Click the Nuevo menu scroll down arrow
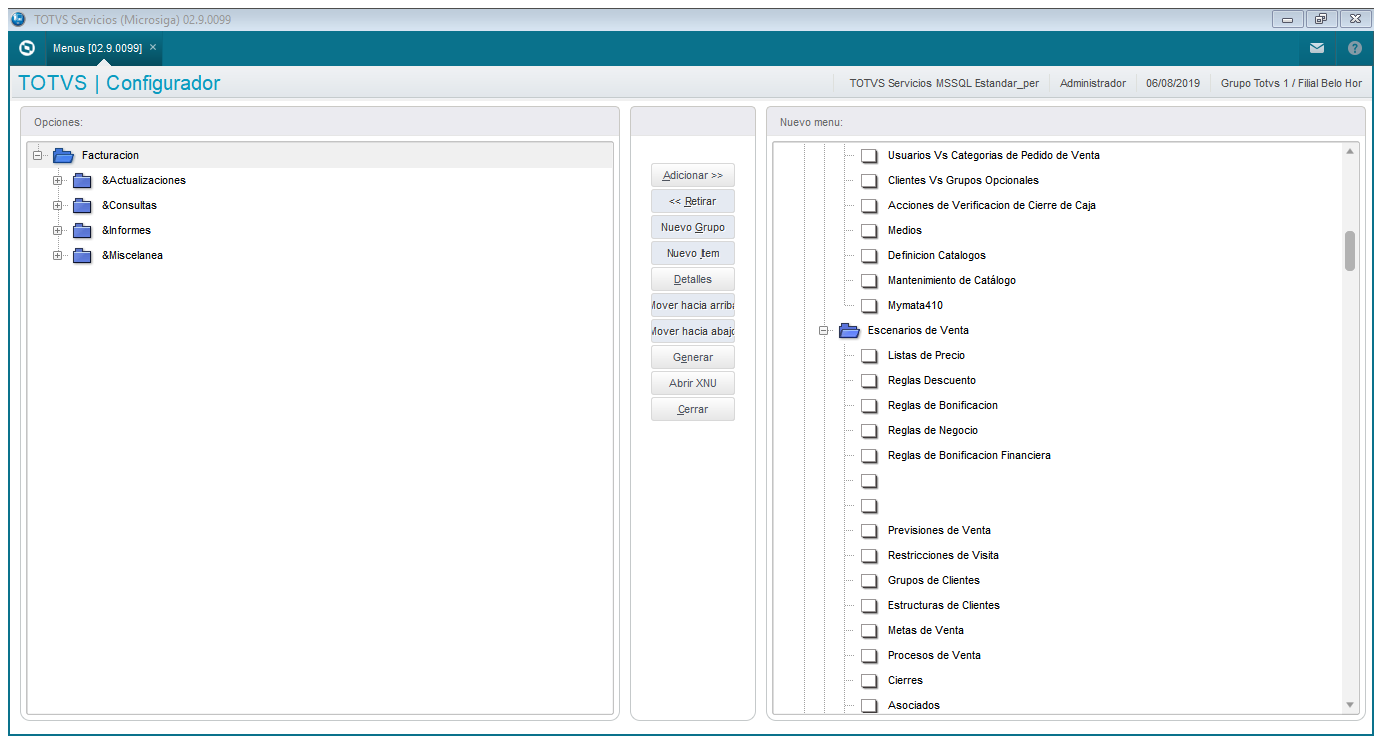 (1350, 705)
